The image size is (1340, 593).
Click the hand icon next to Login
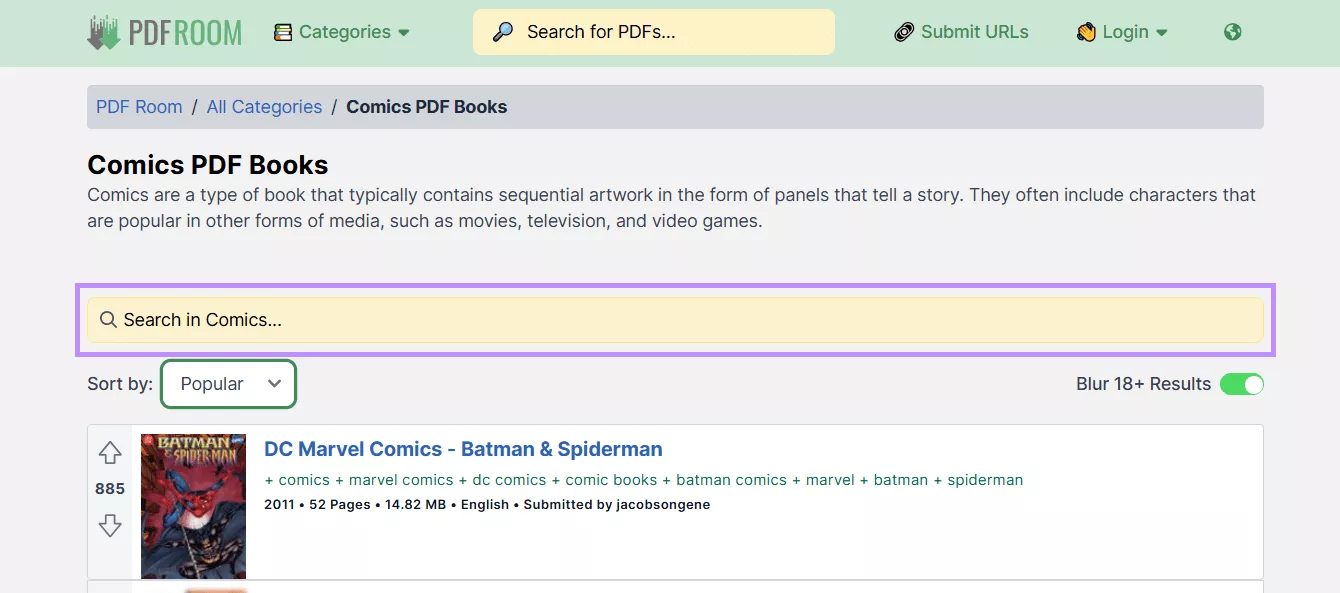[1085, 31]
